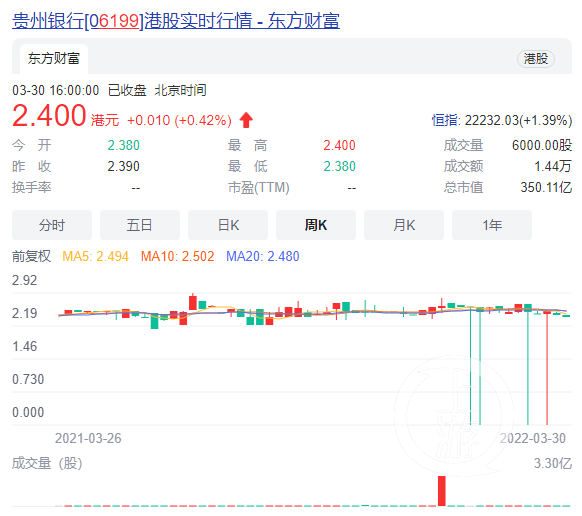Viewport: 582px width, 516px height.
Task: Click the 2022-03-30 end date label
Action: [533, 438]
